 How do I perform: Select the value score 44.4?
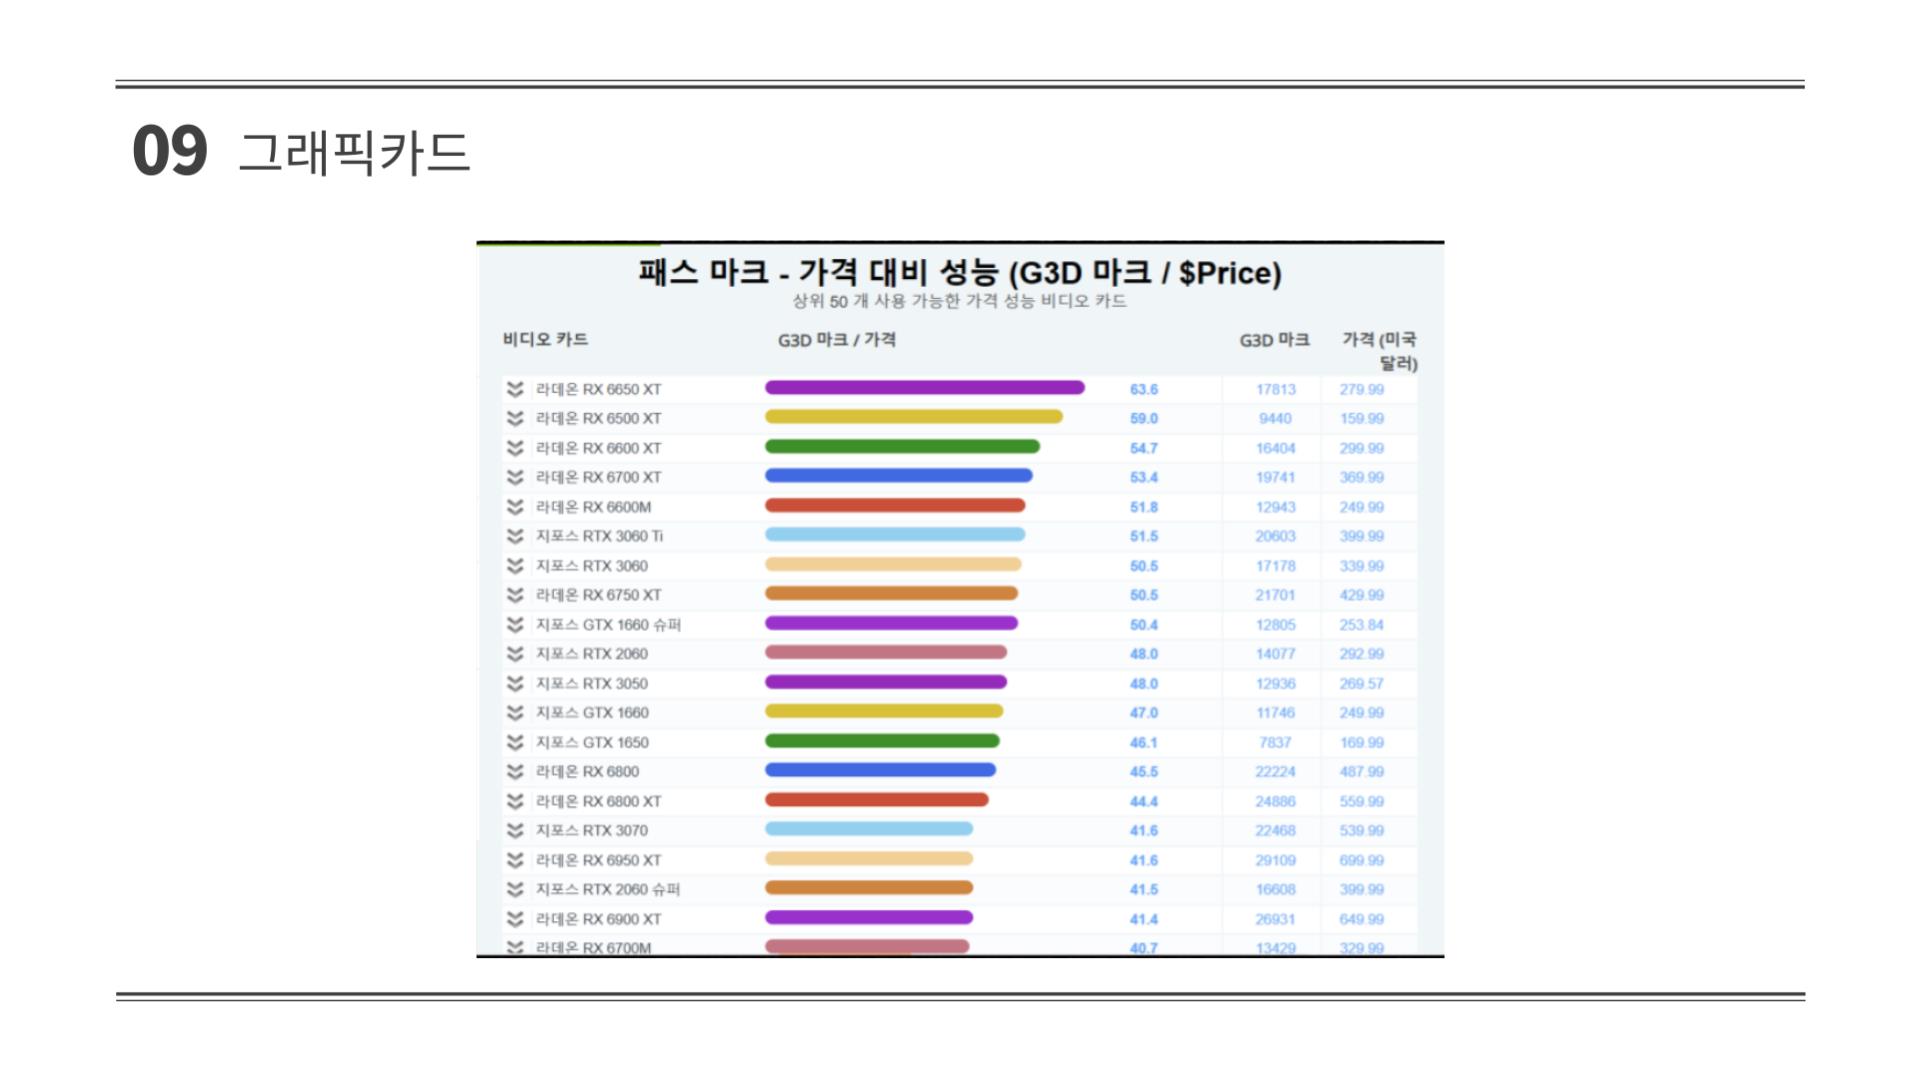tap(1144, 802)
